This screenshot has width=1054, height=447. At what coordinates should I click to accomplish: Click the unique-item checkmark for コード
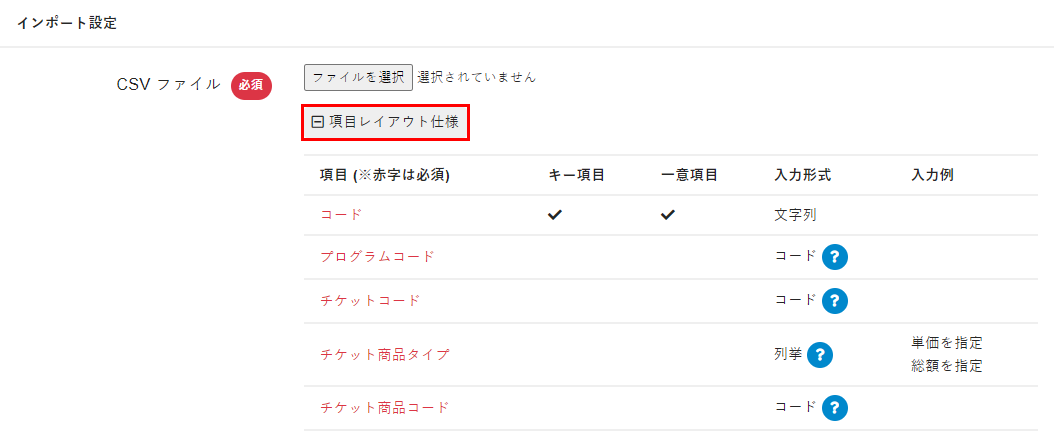668,215
